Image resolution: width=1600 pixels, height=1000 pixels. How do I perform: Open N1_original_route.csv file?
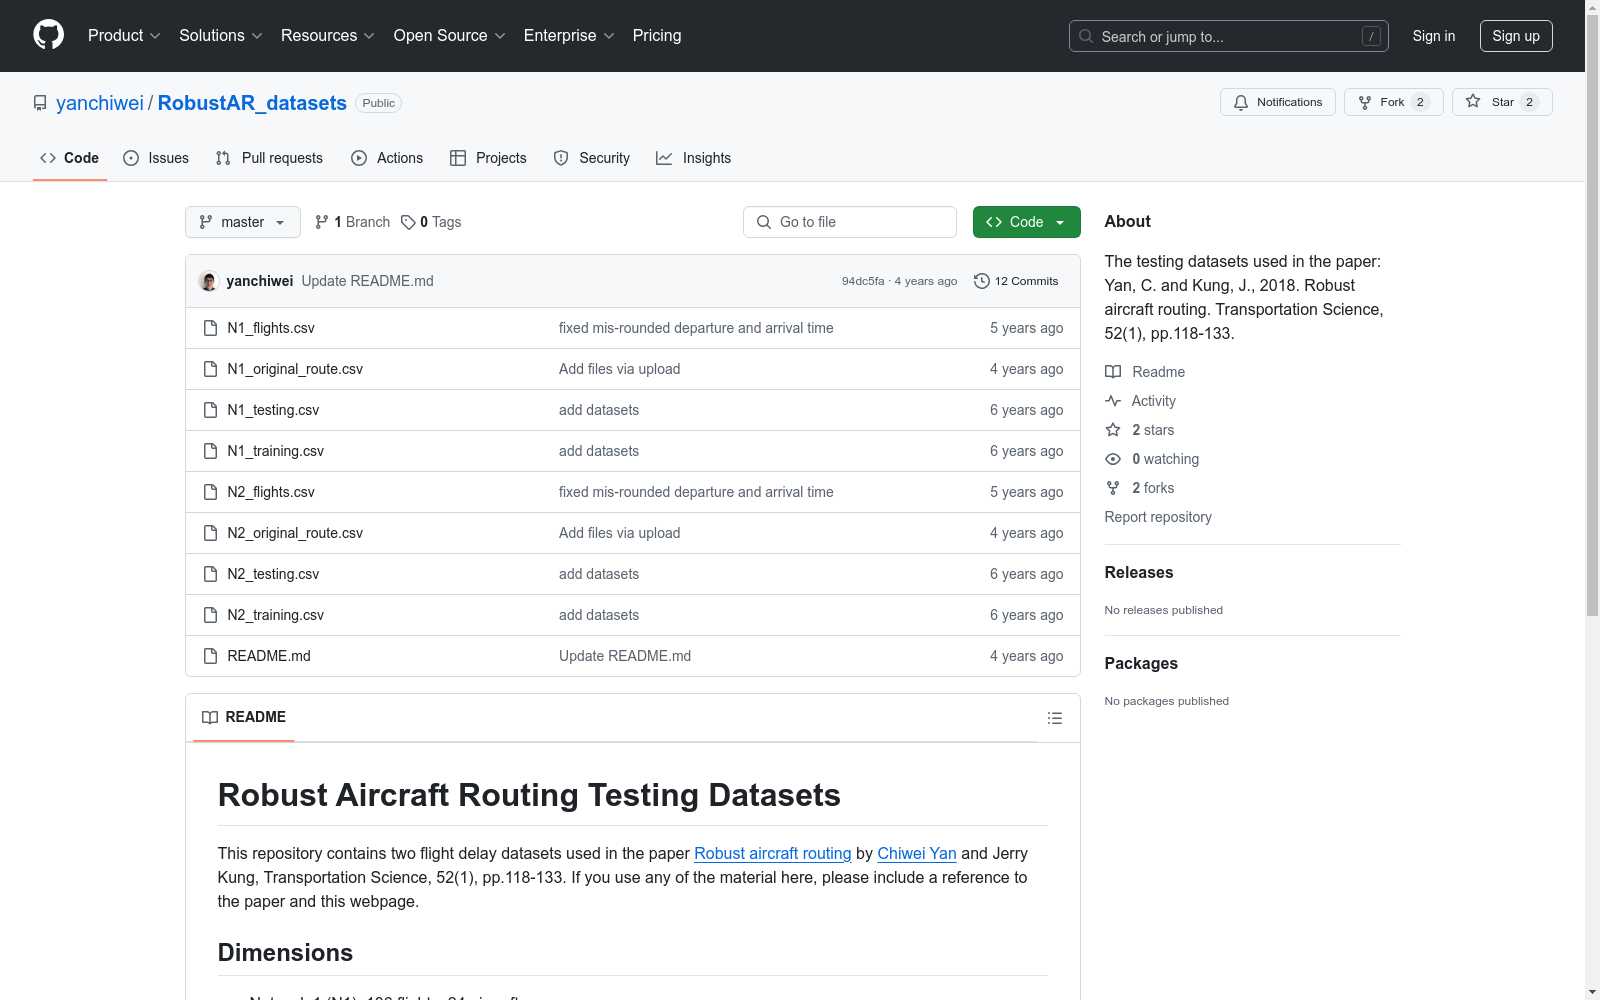pos(295,369)
